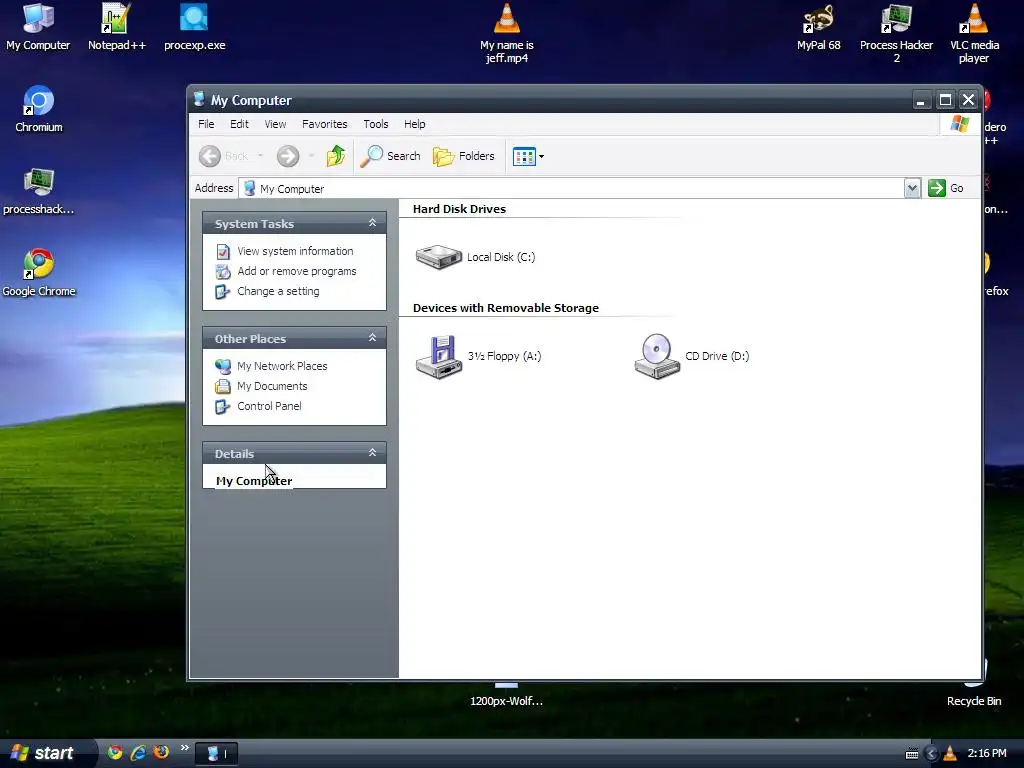
Task: Select VLC media player desktop shortcut
Action: point(974,33)
